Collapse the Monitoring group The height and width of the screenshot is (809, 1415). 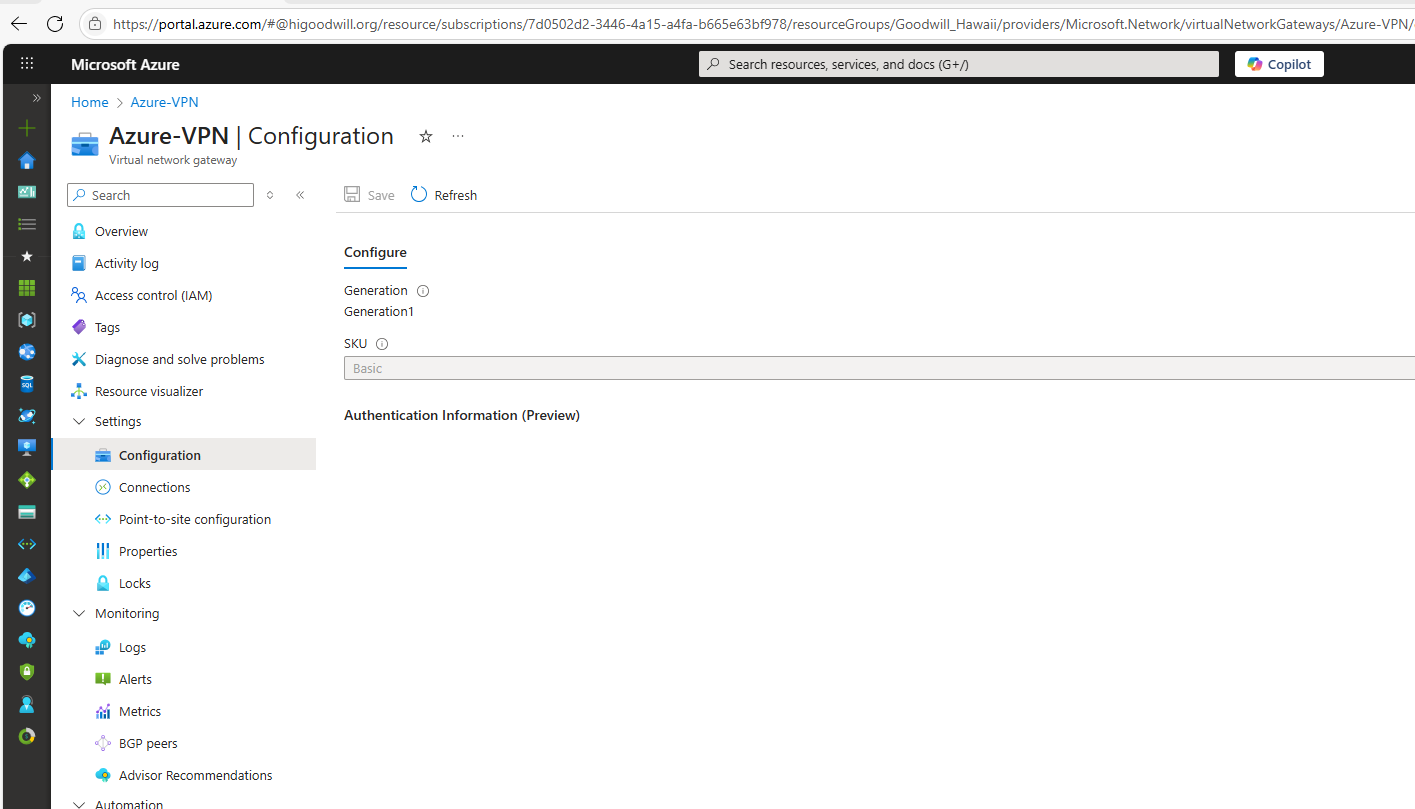click(80, 614)
